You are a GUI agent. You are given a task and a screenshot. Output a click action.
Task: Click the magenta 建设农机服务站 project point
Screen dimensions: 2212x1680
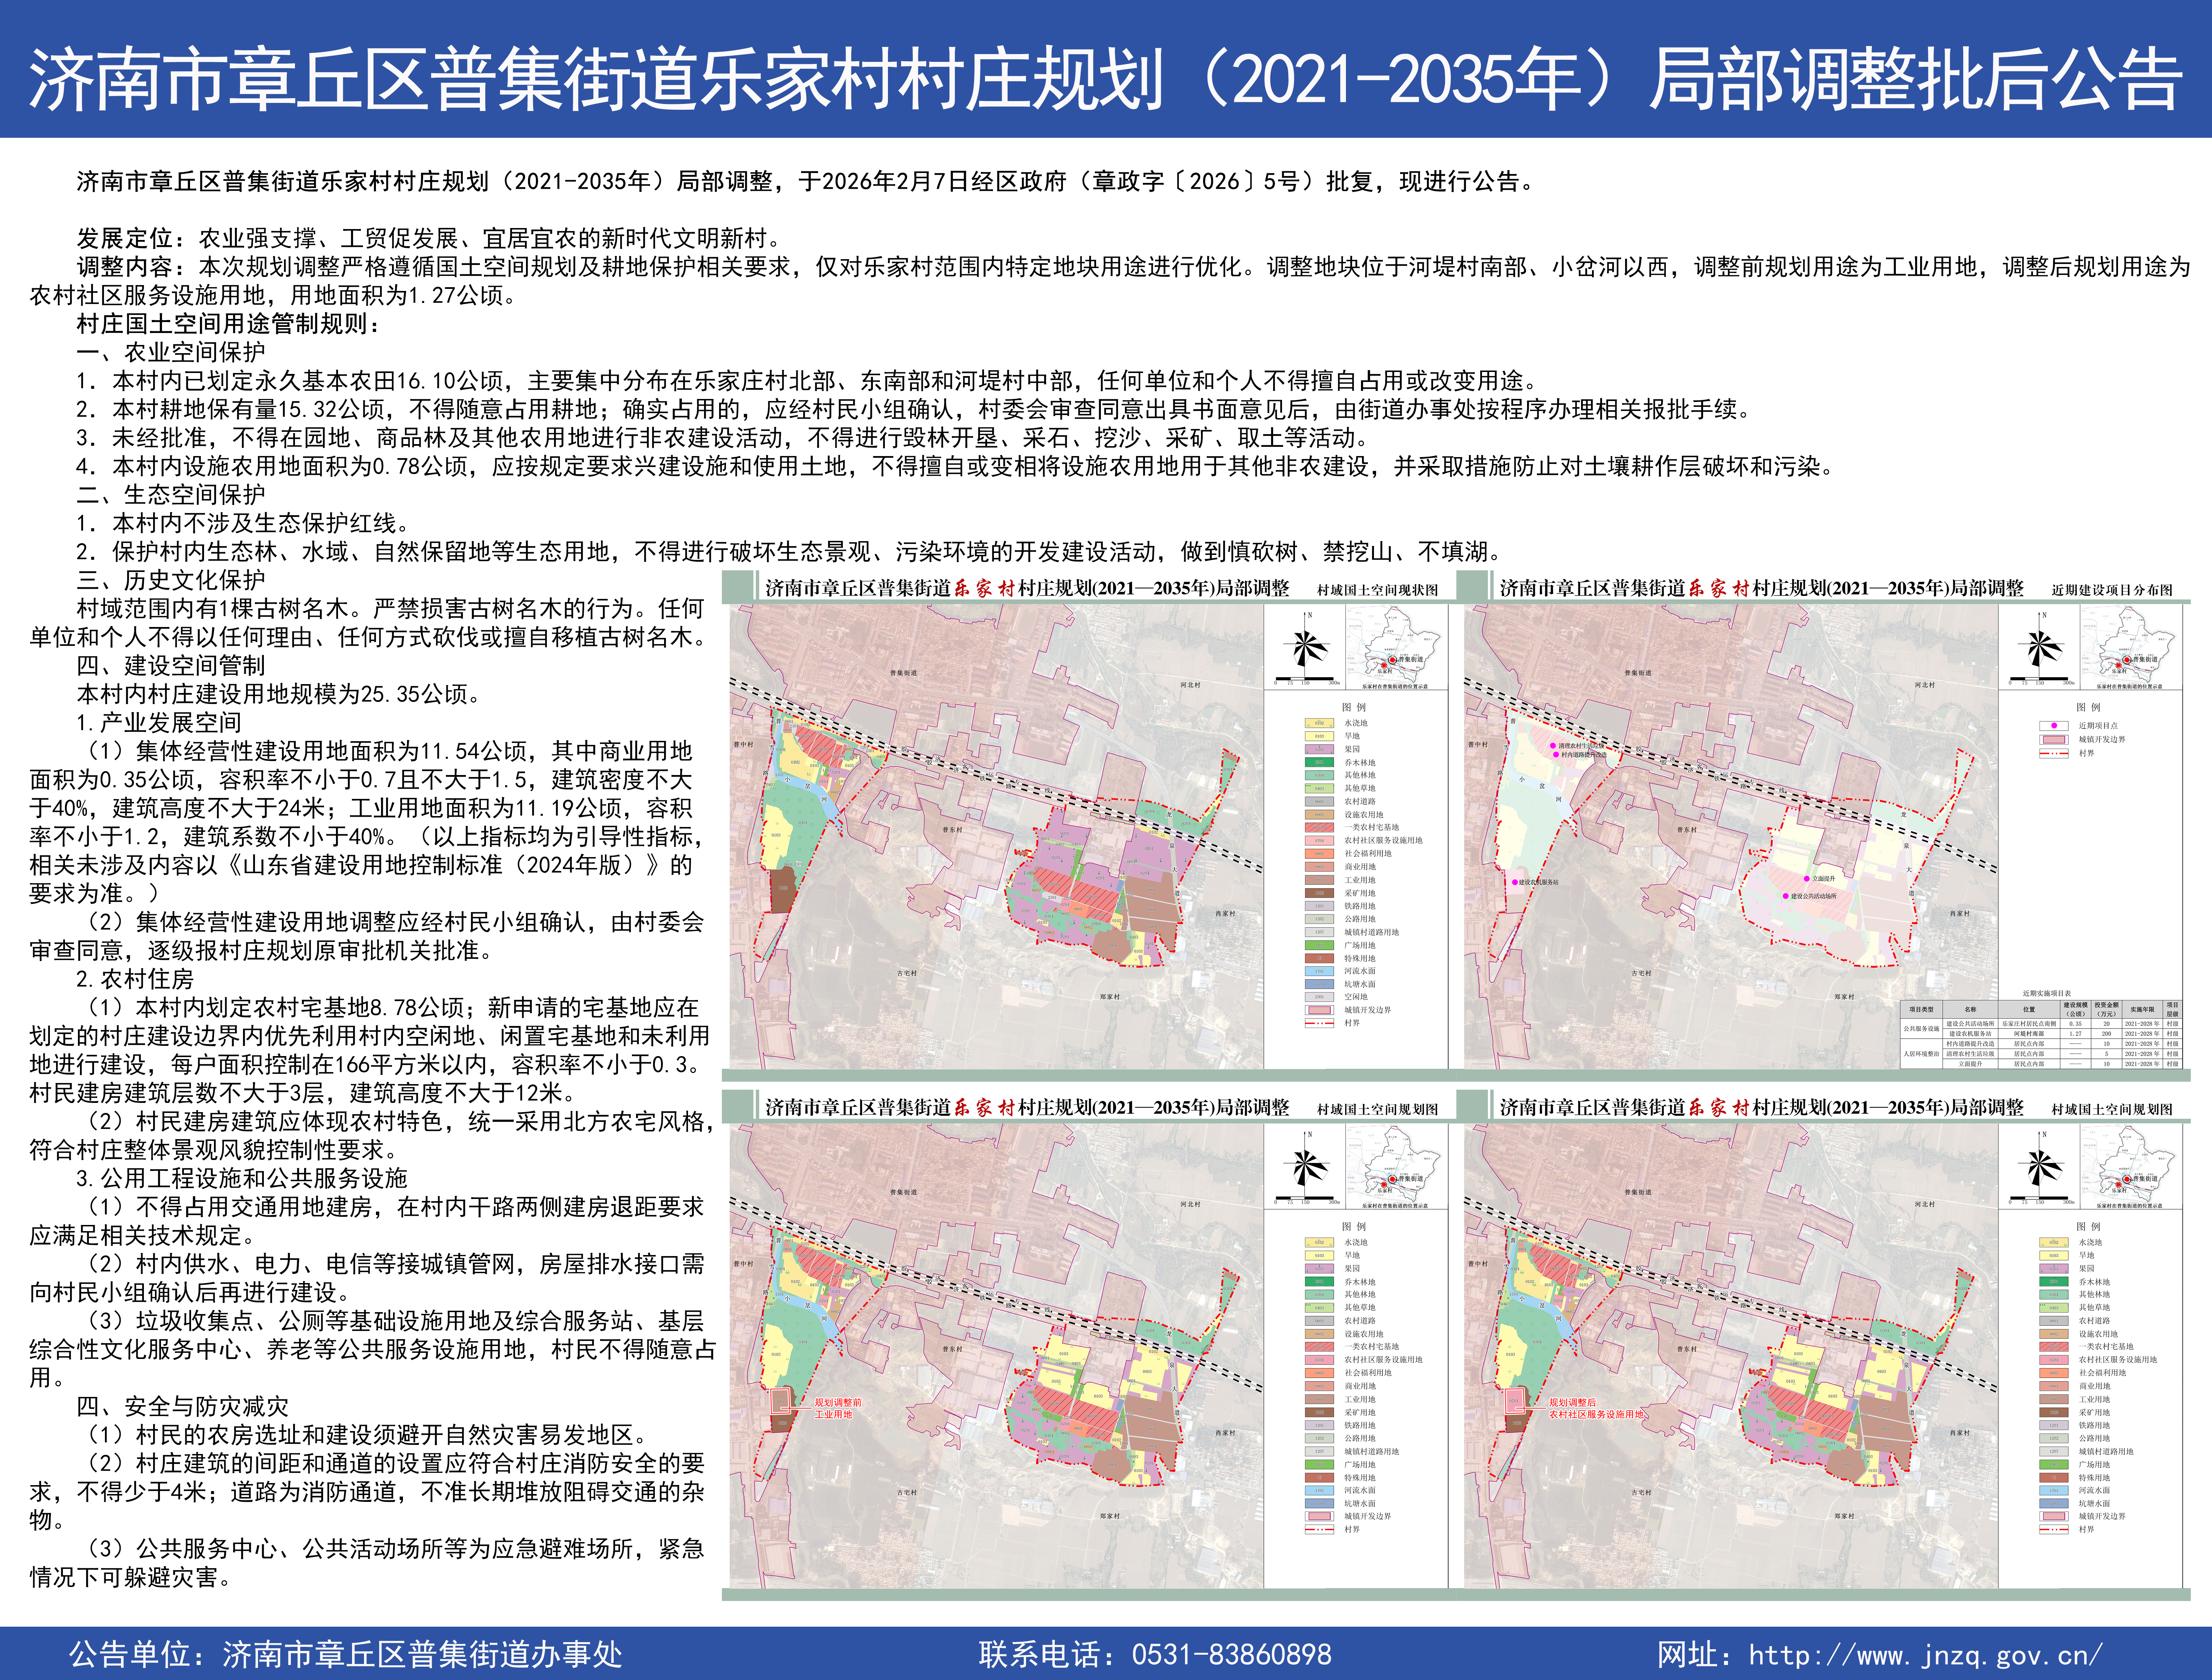coord(1515,882)
